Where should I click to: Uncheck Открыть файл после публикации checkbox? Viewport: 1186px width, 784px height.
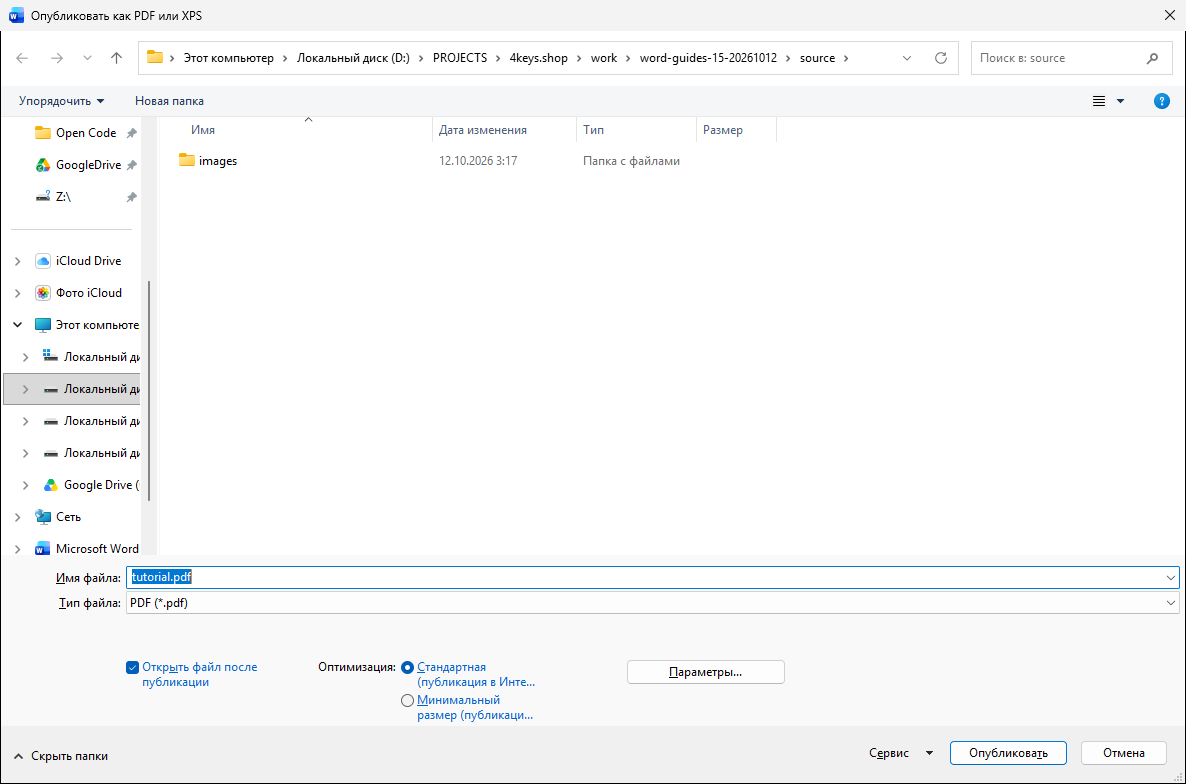click(x=132, y=667)
